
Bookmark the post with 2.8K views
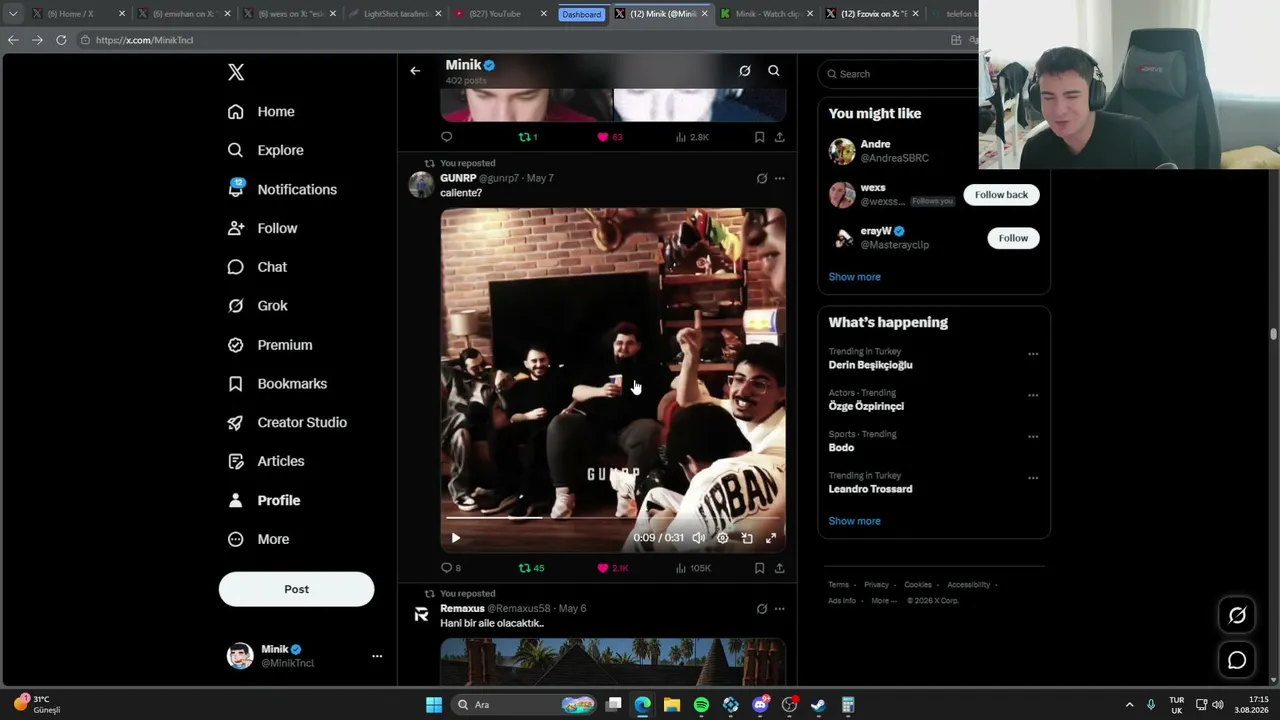point(760,137)
